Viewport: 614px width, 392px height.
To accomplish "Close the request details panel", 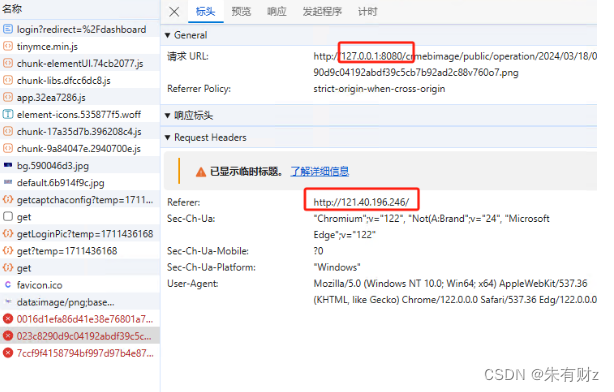I will pos(174,12).
